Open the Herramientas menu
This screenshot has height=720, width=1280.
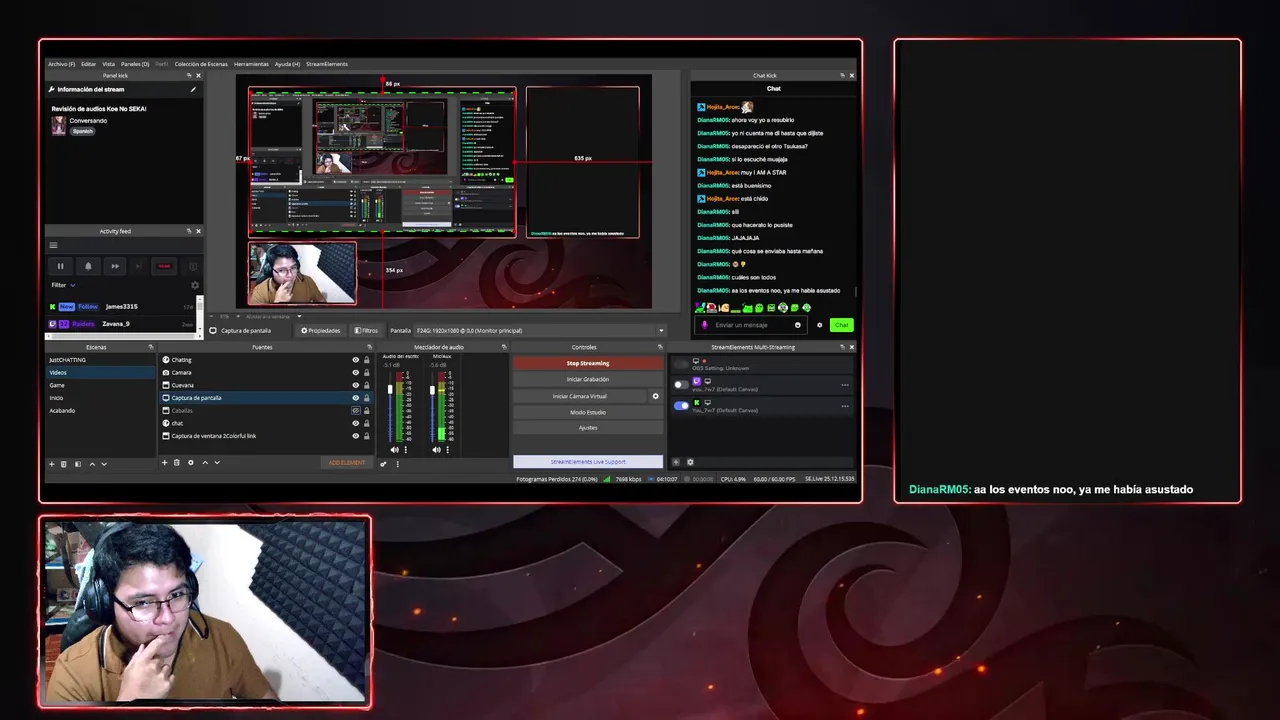point(251,64)
